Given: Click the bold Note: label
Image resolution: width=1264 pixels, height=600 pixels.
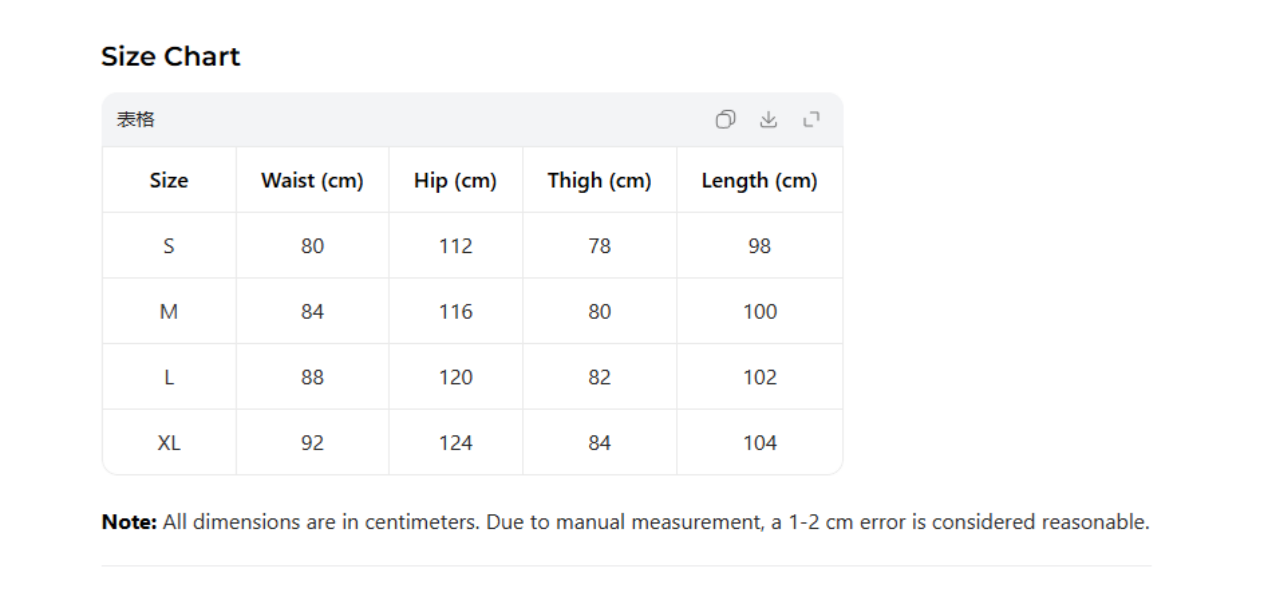Looking at the screenshot, I should click(129, 522).
